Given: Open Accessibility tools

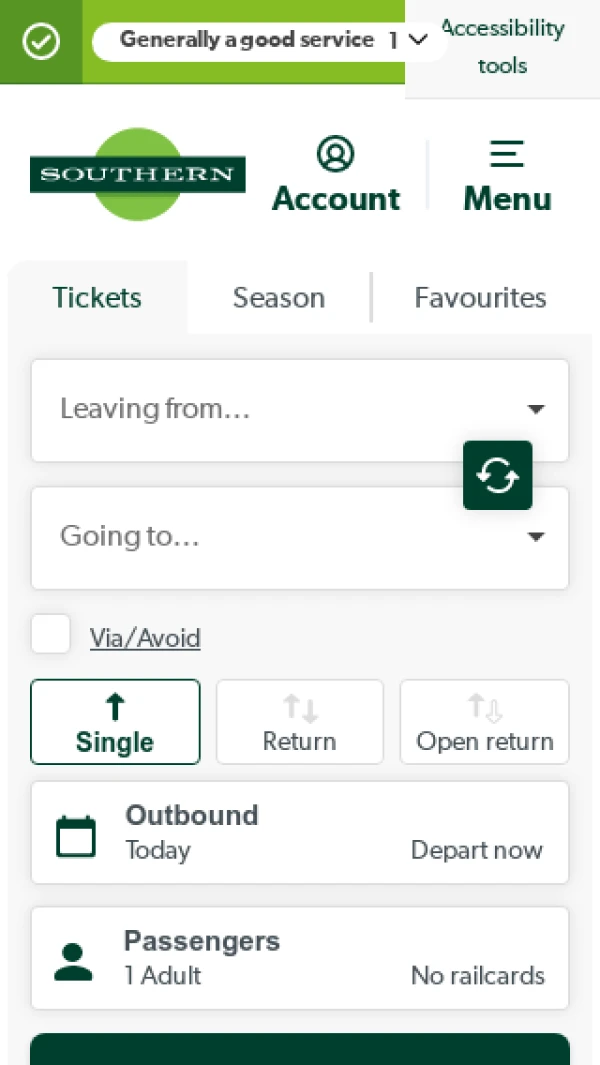Looking at the screenshot, I should click(502, 47).
